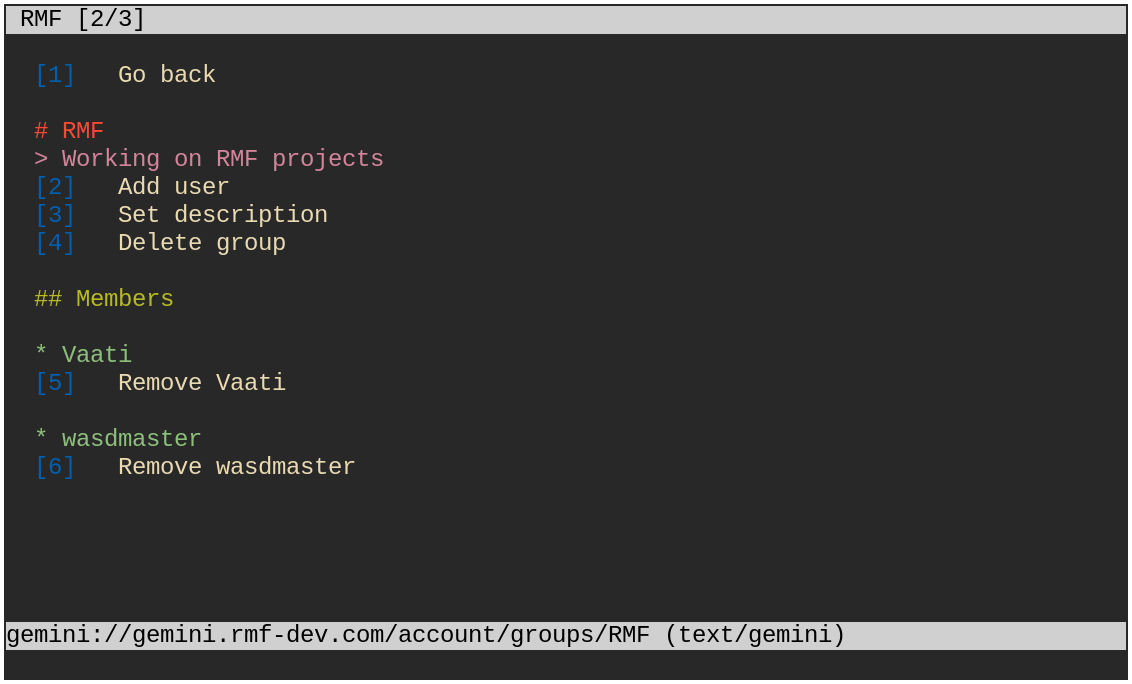Select the ## Members heading
This screenshot has height=684, width=1132.
104,298
